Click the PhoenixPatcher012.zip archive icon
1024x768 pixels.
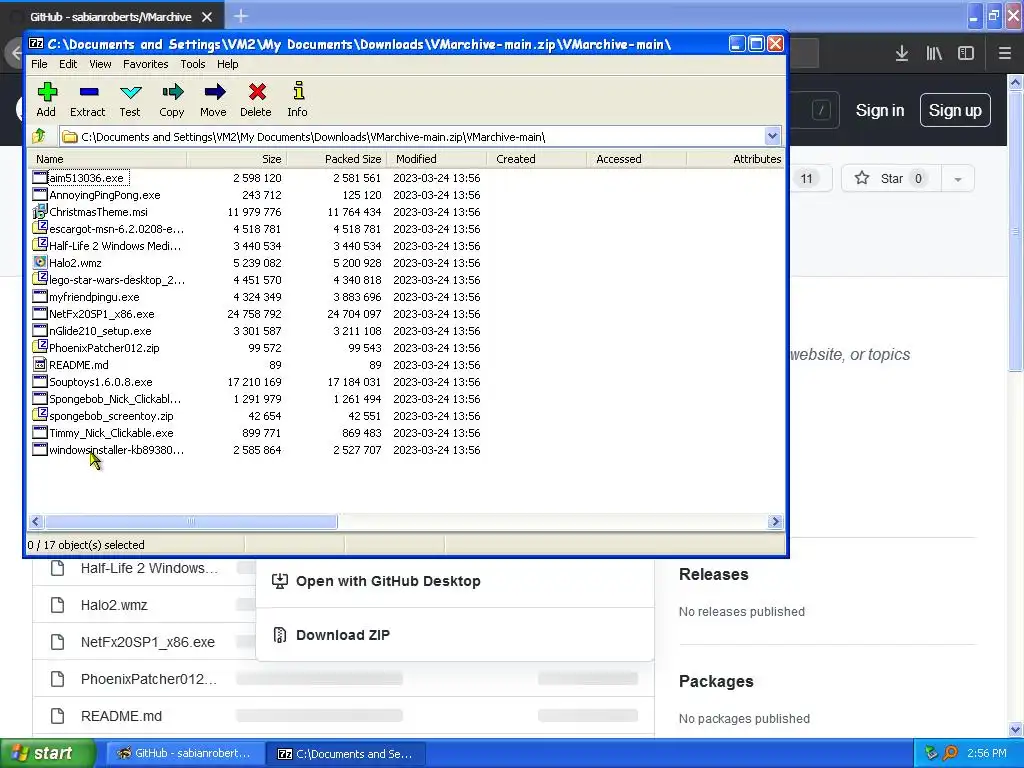tap(40, 346)
